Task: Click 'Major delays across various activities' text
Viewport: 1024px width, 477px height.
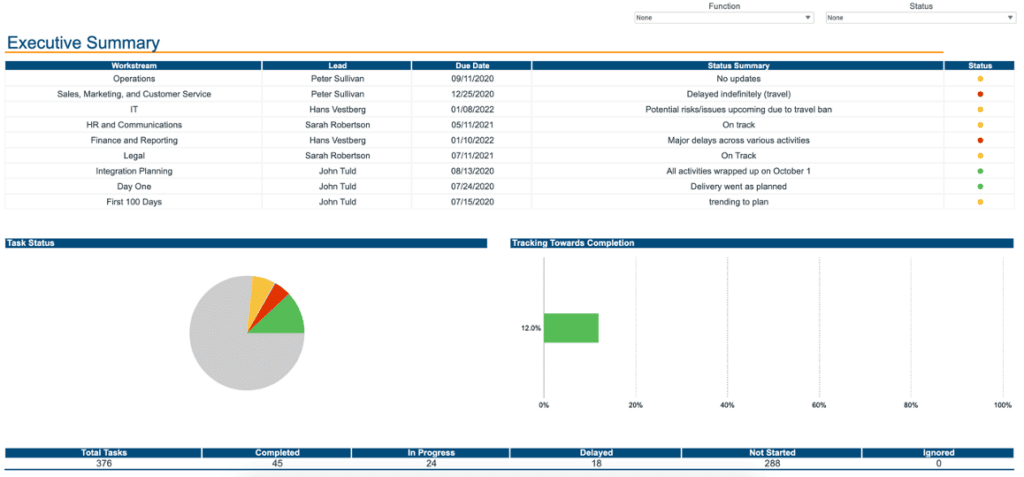Action: [738, 140]
